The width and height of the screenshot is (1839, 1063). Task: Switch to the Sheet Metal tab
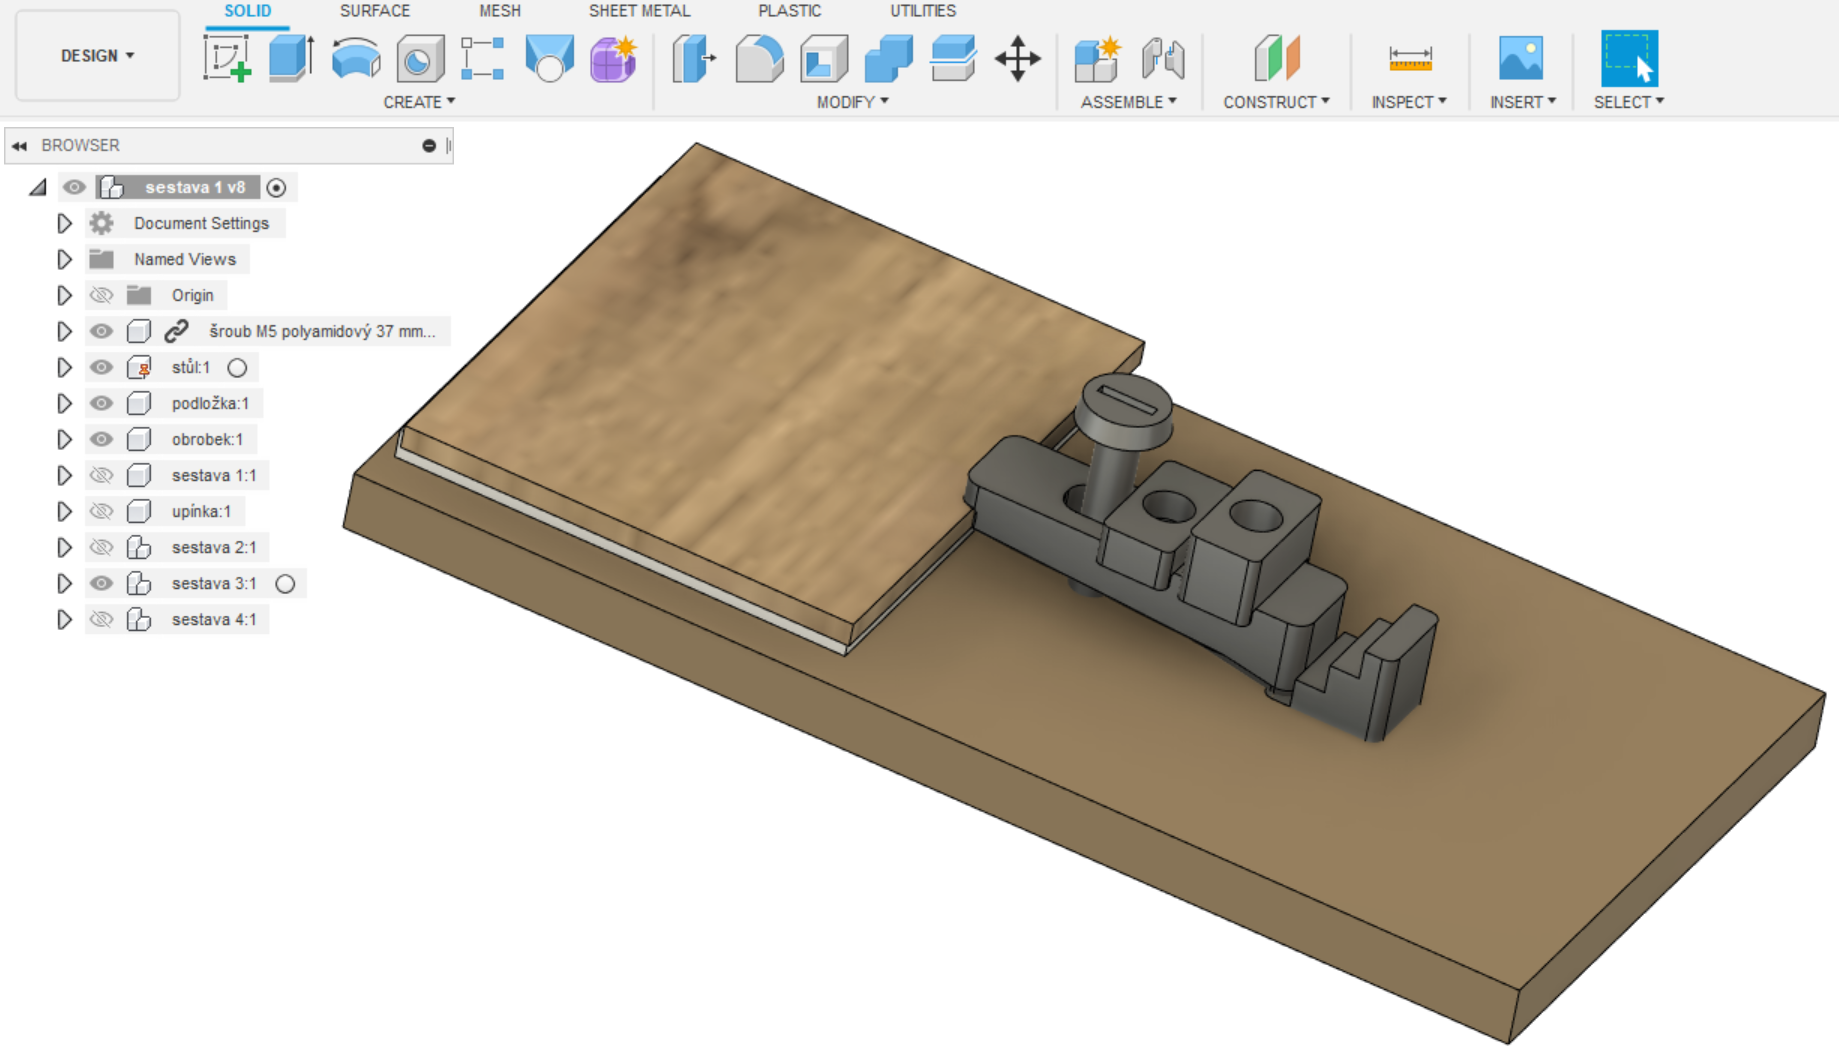pos(639,11)
